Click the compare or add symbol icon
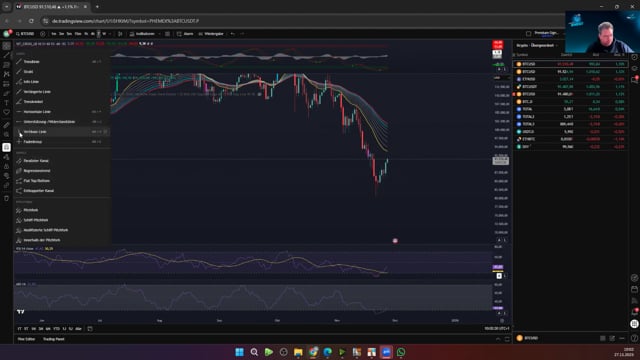640x360 pixels. [x=42, y=34]
